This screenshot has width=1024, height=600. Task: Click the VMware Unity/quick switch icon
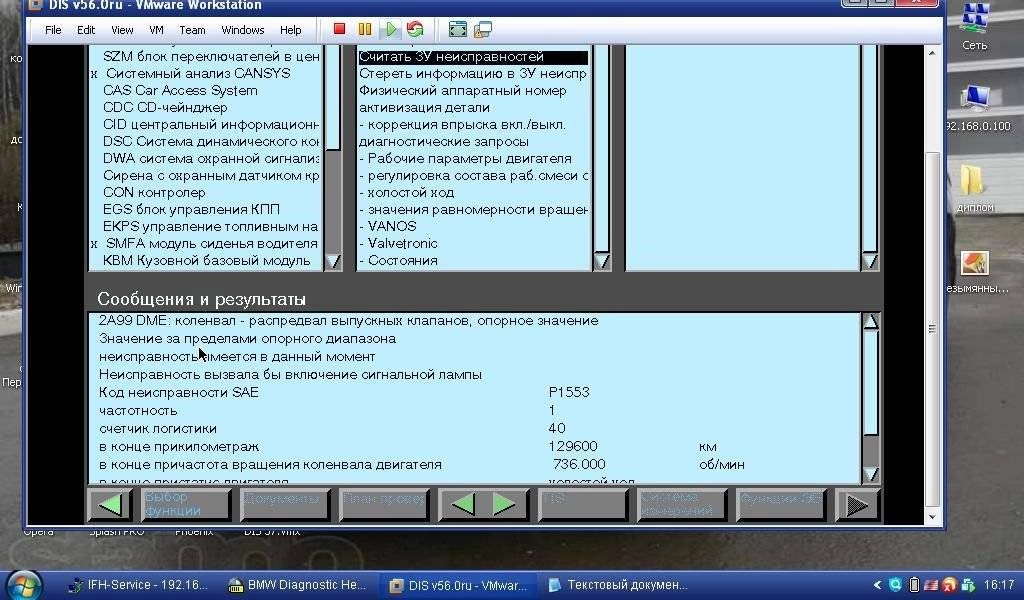(x=483, y=29)
